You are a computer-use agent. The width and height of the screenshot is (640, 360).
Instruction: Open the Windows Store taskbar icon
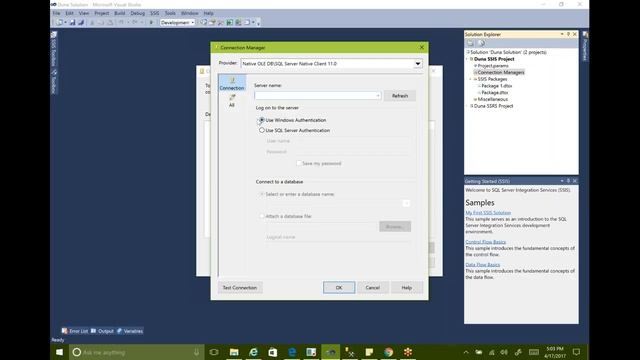pos(273,352)
